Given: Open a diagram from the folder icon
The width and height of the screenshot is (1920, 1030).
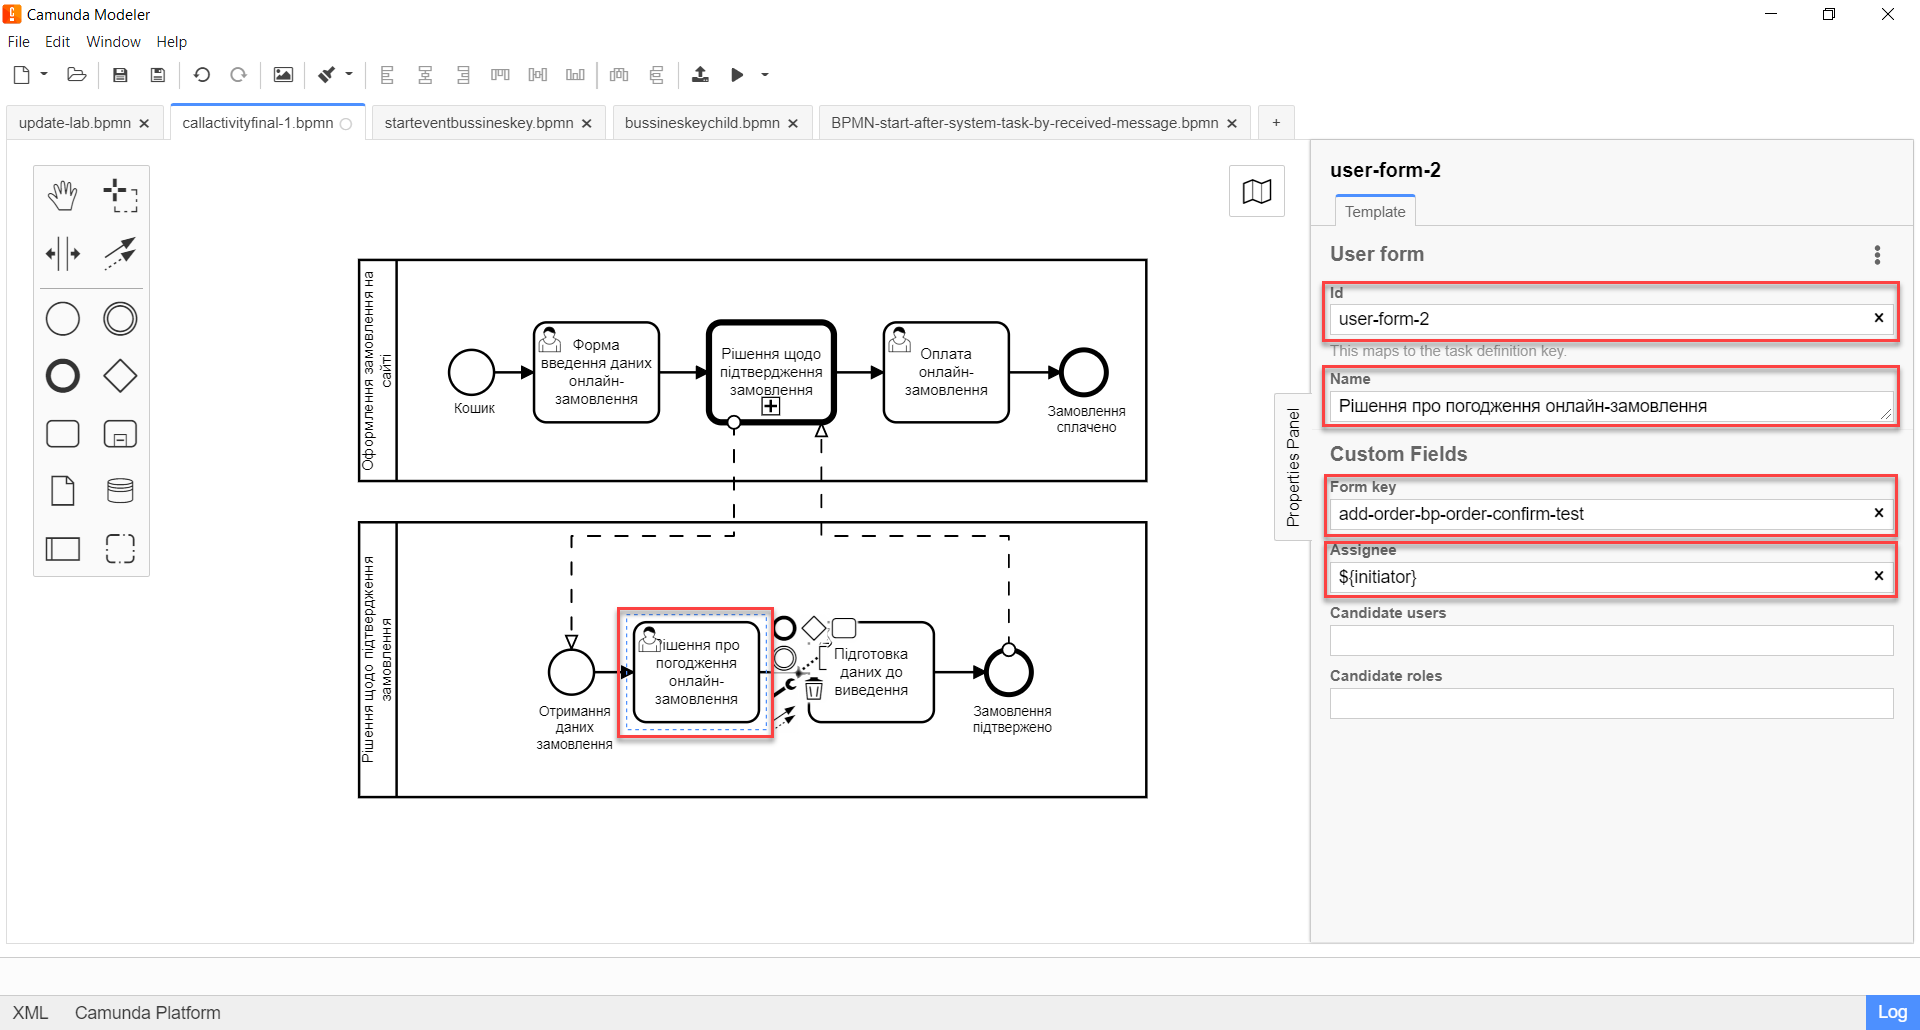Looking at the screenshot, I should click(76, 75).
